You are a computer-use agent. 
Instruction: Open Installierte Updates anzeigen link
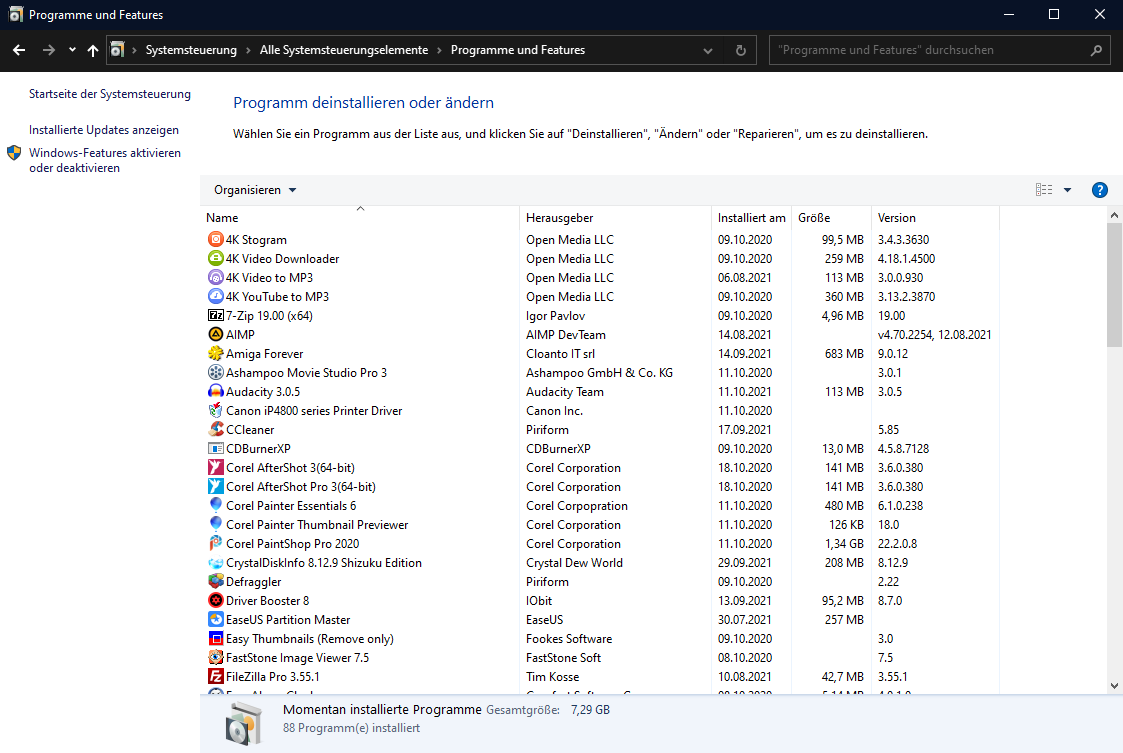104,130
